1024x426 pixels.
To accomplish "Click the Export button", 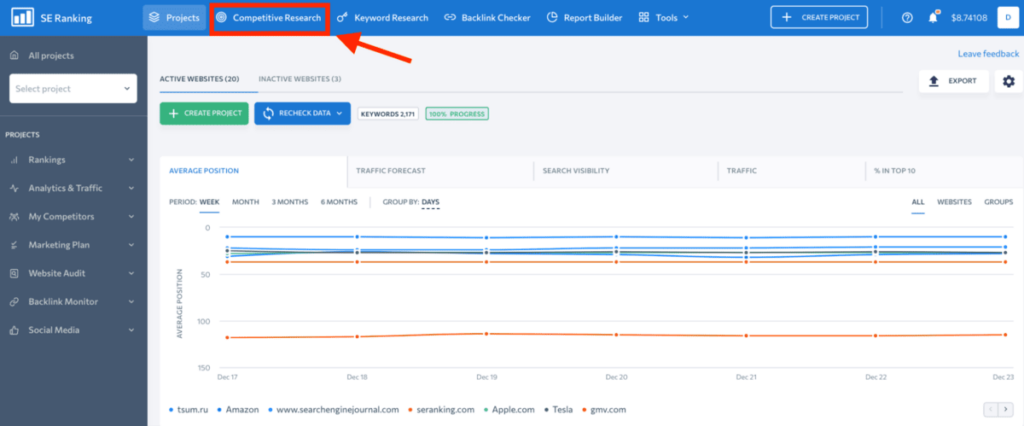I will 953,81.
